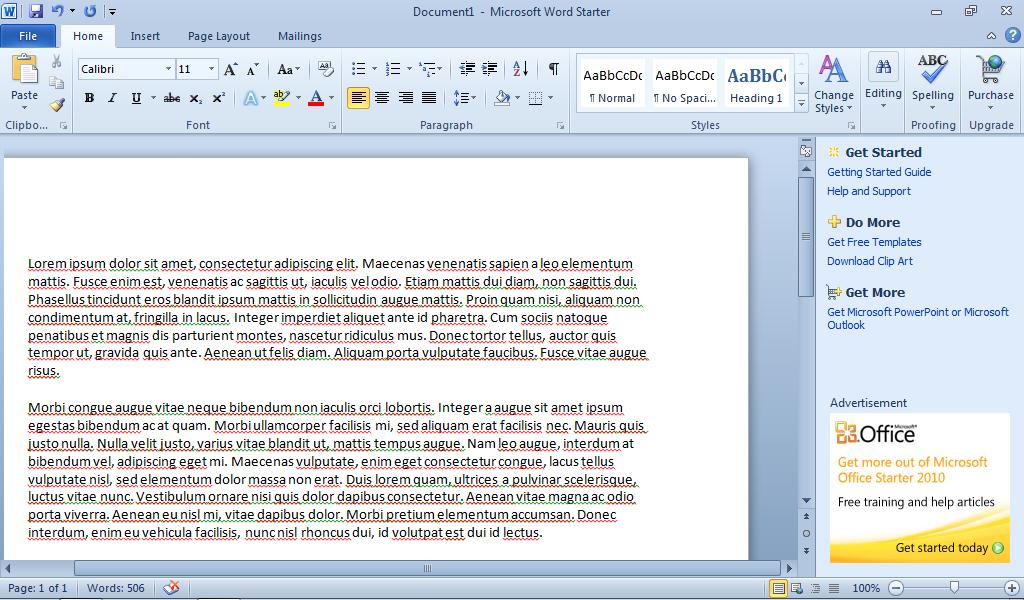
Task: Switch to Draft view in status bar
Action: [834, 588]
